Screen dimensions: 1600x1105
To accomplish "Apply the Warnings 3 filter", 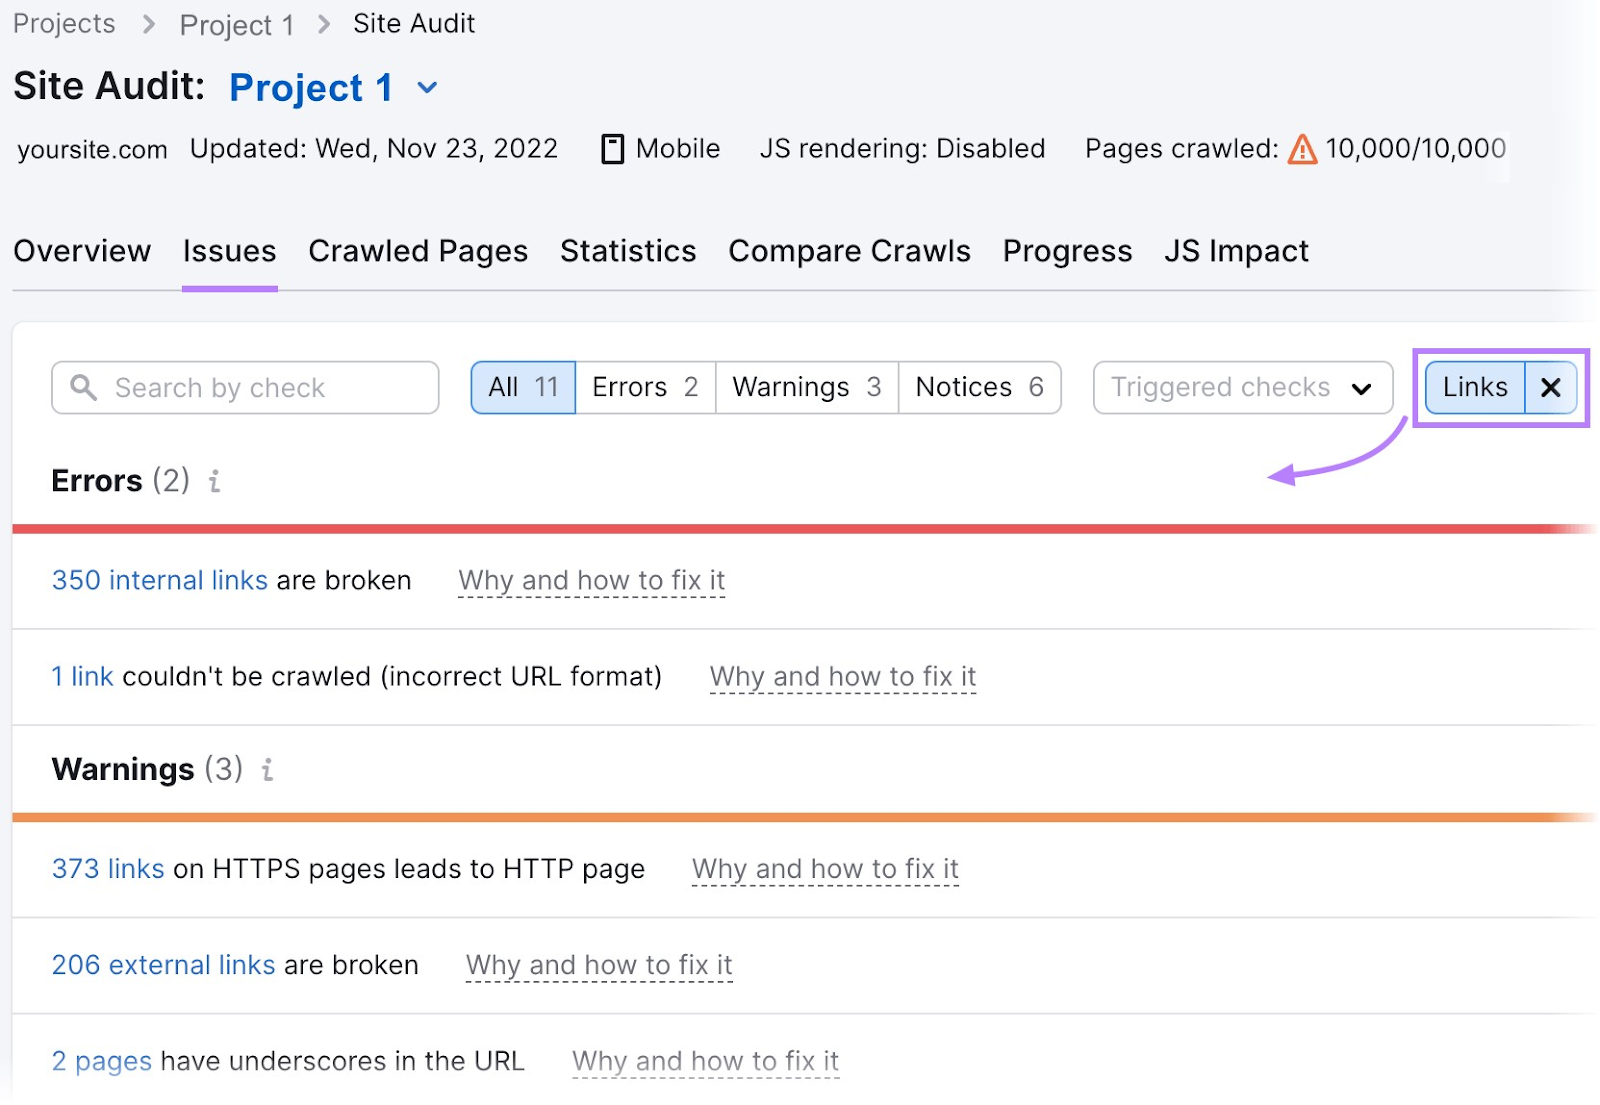I will pyautogui.click(x=805, y=388).
